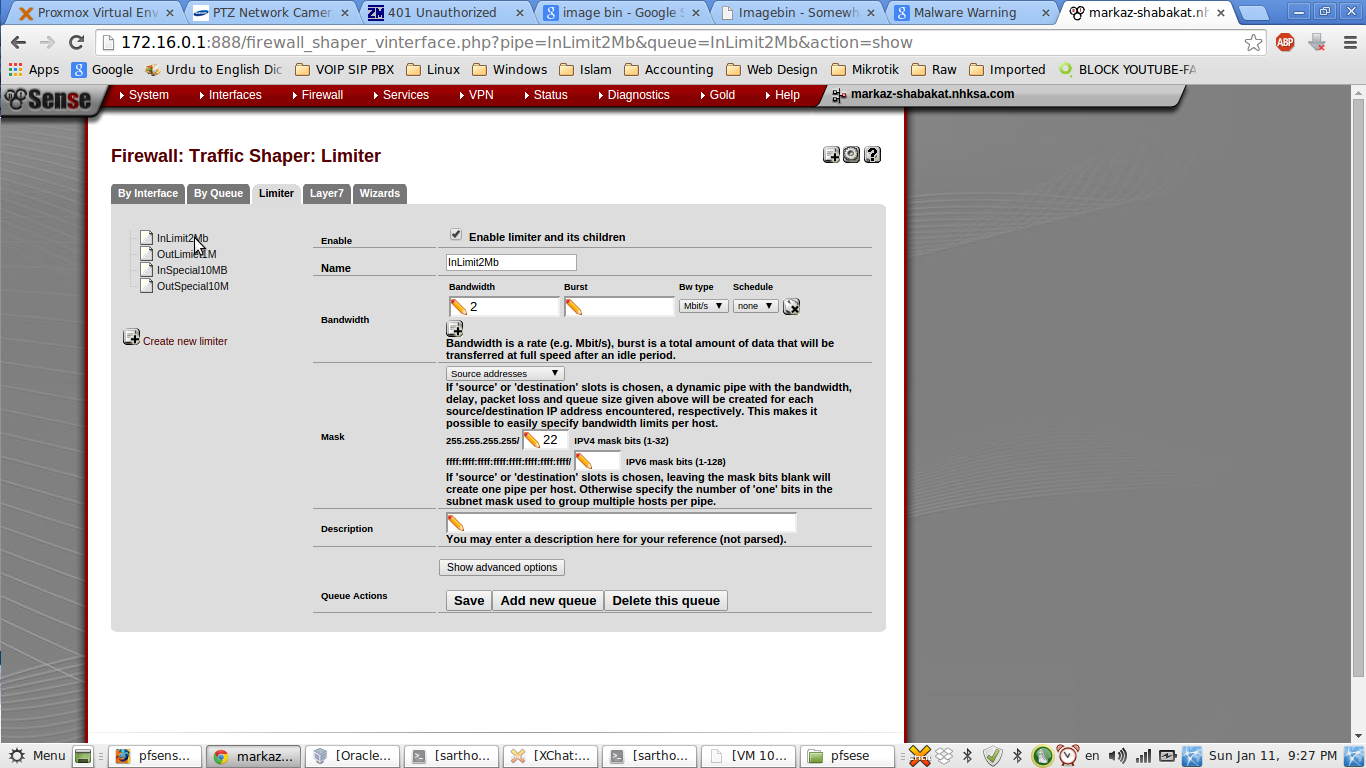Select OutLimit1M in limiter tree
Screen dimensions: 1366x768
coord(186,254)
